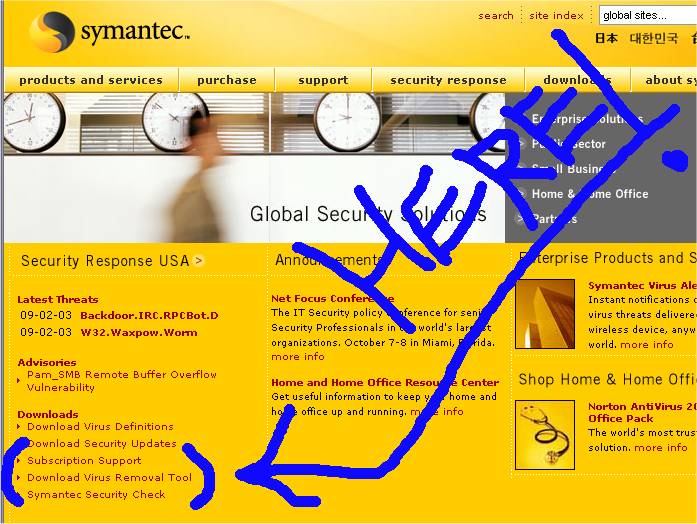The width and height of the screenshot is (697, 524).
Task: Open Backdoor.IRC.RPCBot.D threat
Action: 149,316
